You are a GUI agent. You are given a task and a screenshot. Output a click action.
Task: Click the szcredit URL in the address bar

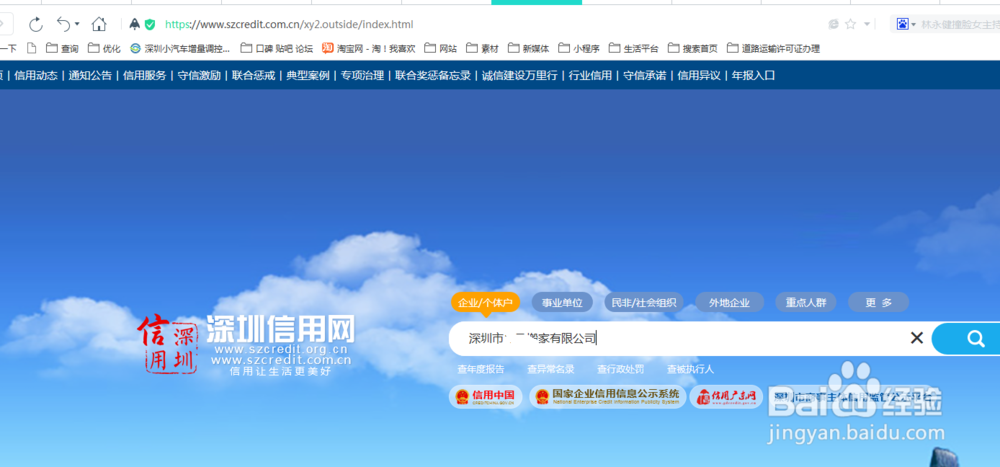tap(289, 24)
